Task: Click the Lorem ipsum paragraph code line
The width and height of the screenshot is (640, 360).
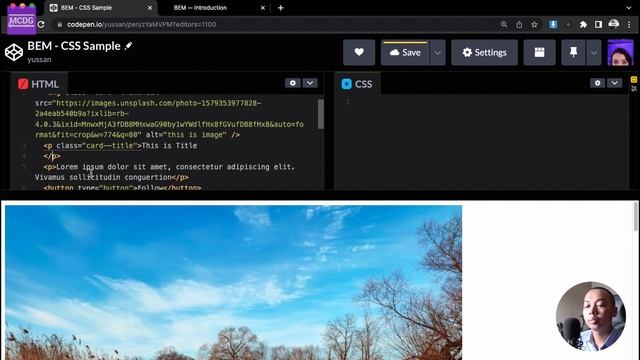Action: tap(165, 172)
